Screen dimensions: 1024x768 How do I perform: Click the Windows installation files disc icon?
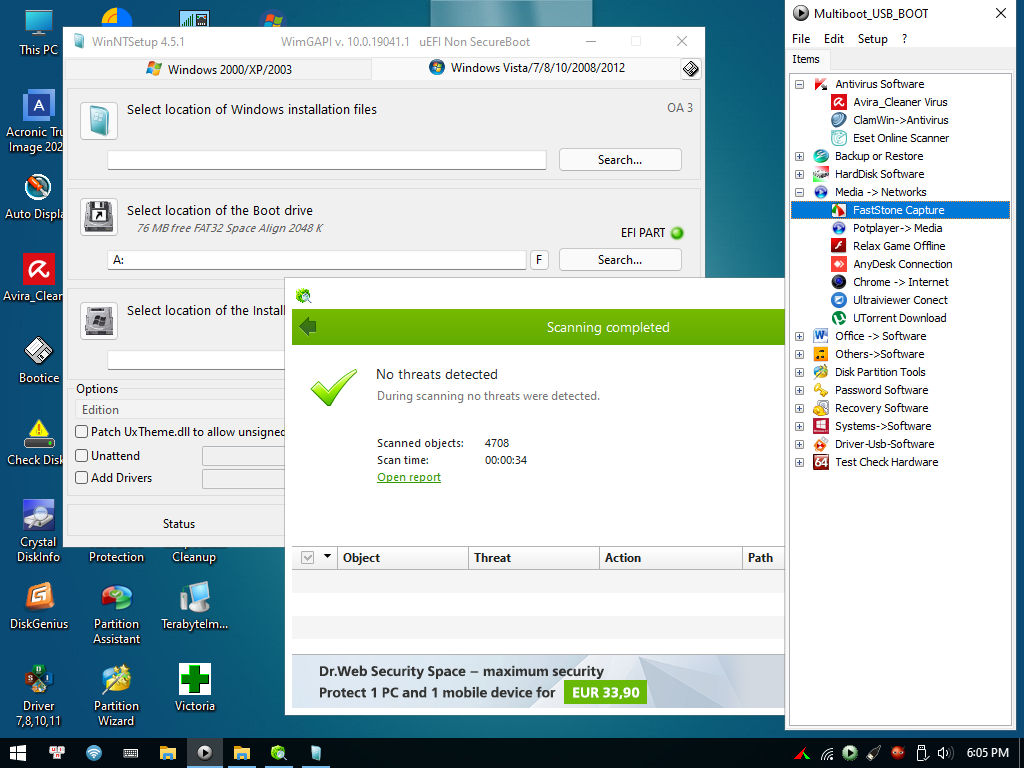(x=99, y=121)
